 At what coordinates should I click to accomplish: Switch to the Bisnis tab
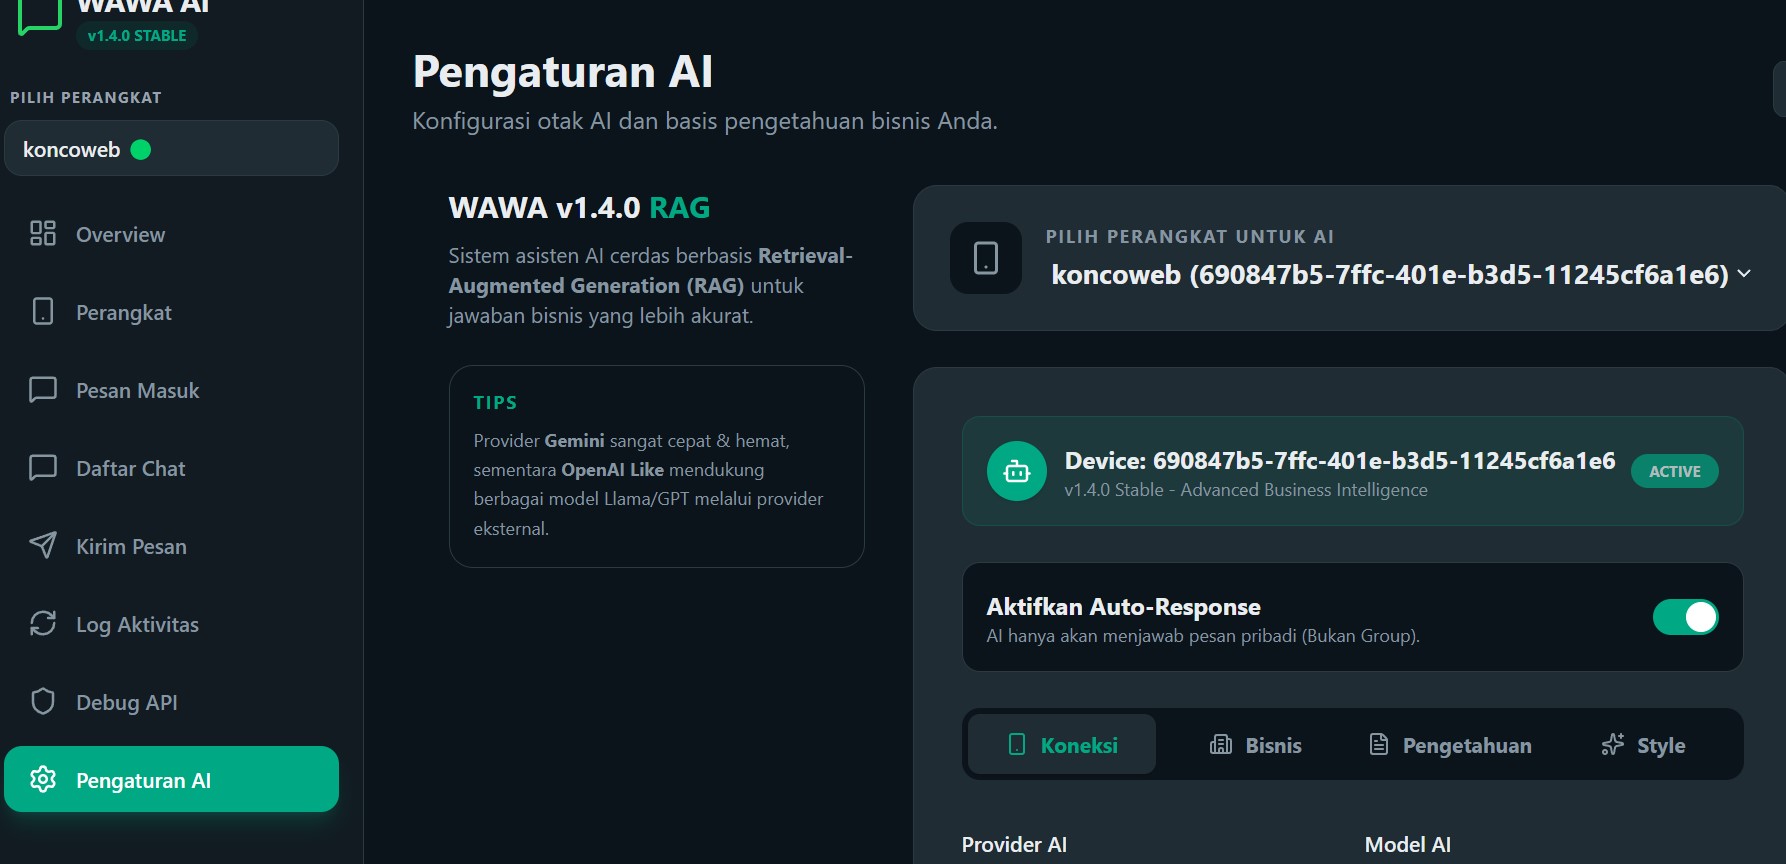1256,744
